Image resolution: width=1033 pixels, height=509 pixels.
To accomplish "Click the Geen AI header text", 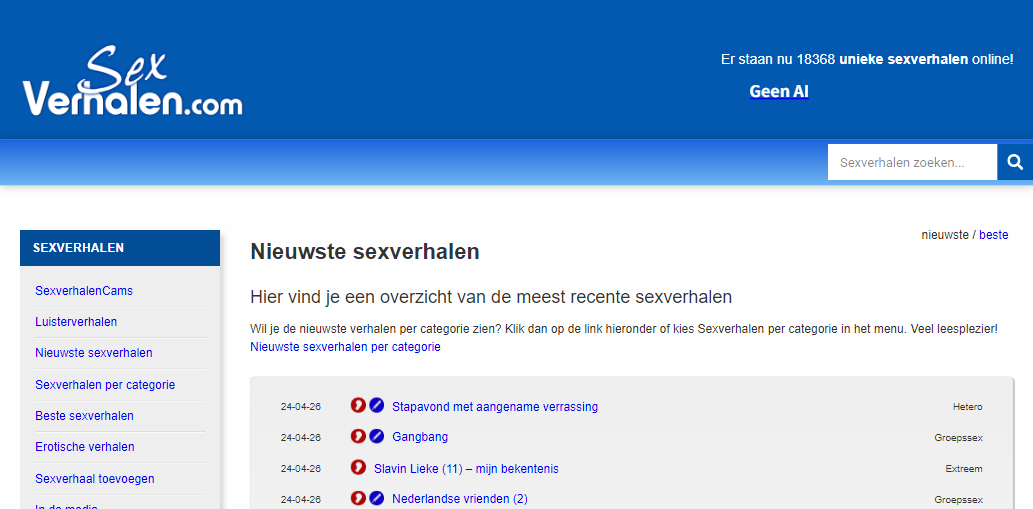I will 779,92.
